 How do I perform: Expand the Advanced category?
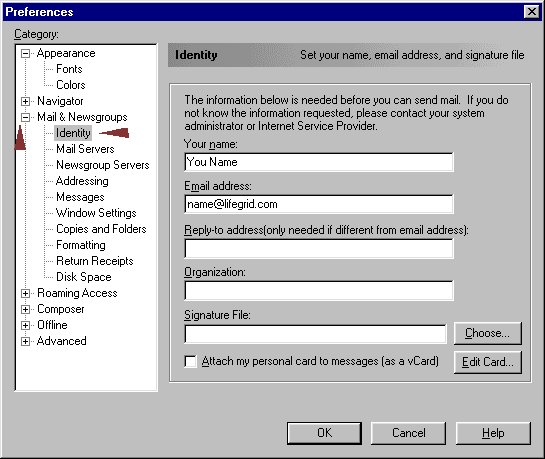point(25,341)
